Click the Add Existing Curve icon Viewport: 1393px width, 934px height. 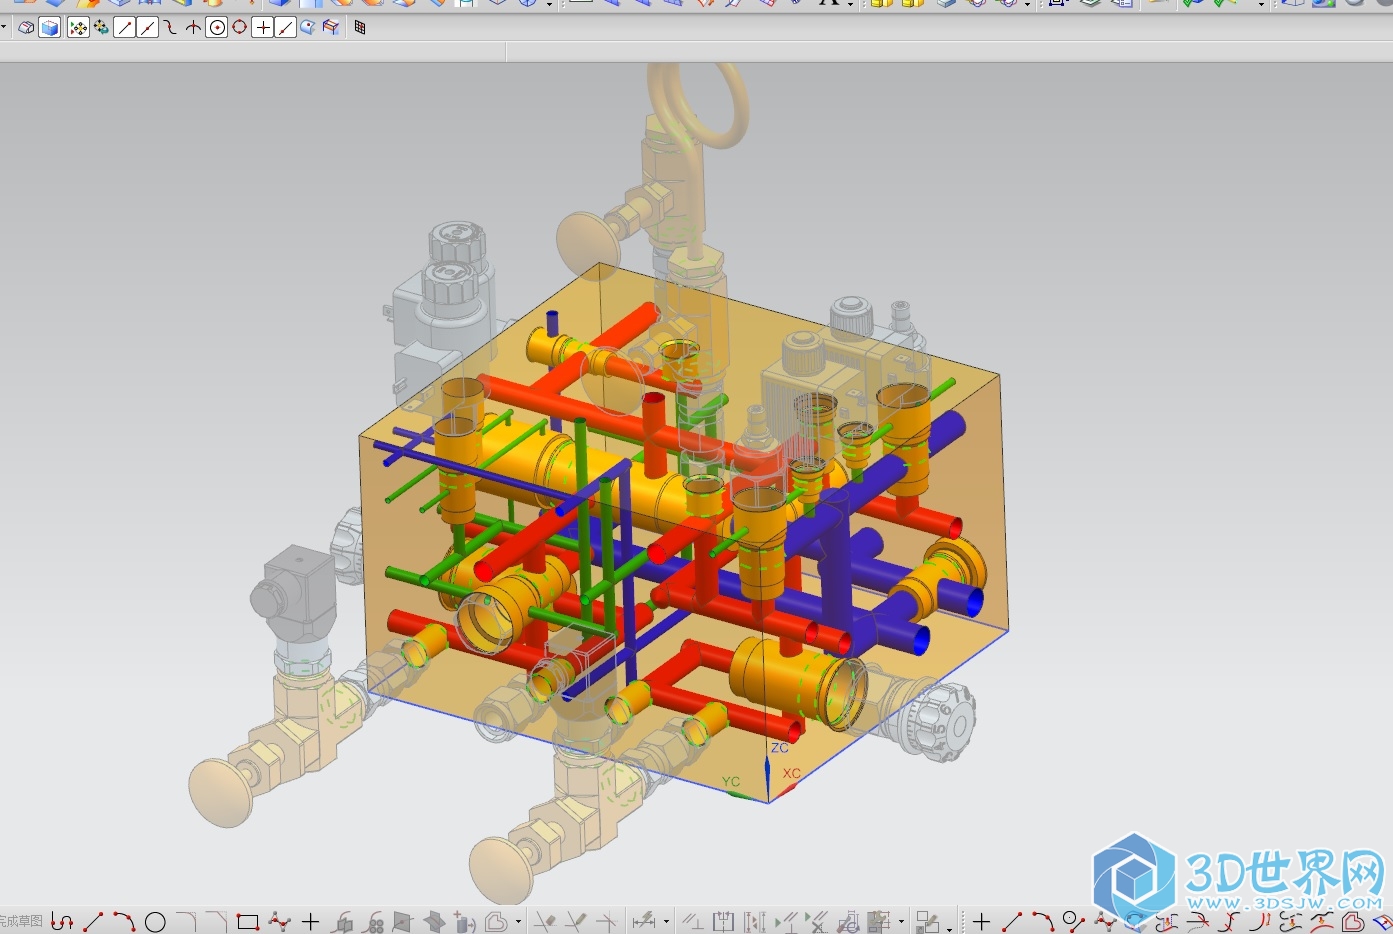click(x=464, y=922)
